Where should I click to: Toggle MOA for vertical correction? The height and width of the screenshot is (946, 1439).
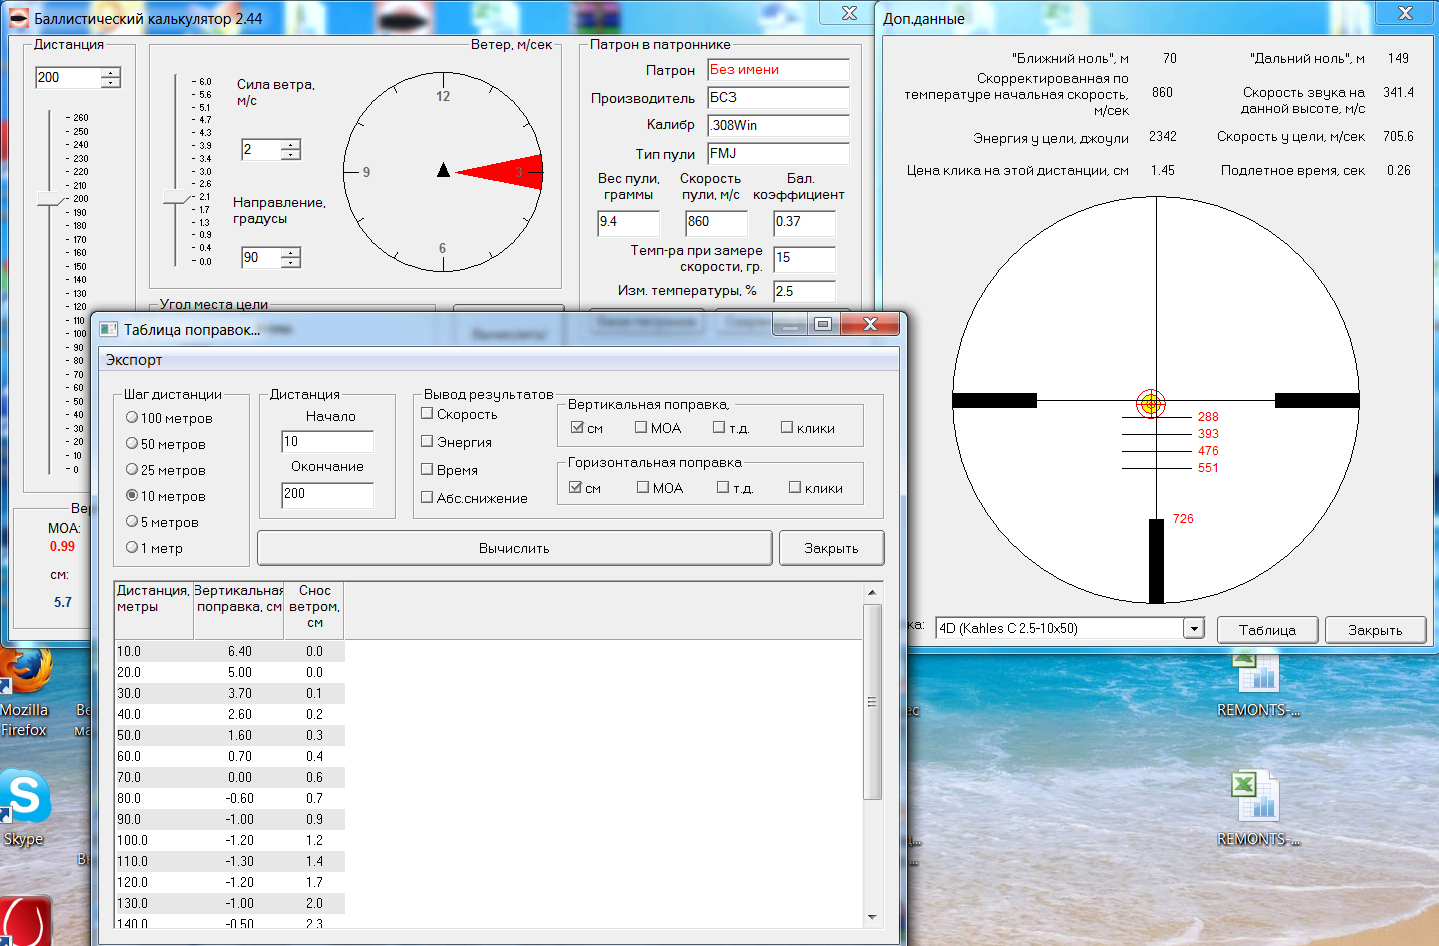tap(641, 427)
